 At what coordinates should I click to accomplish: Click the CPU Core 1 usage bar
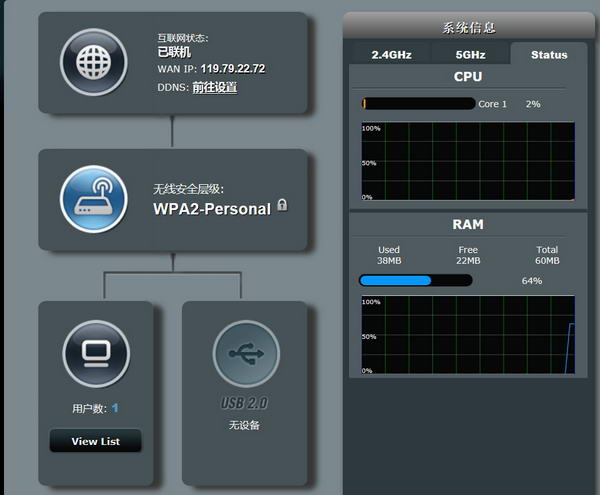click(418, 104)
